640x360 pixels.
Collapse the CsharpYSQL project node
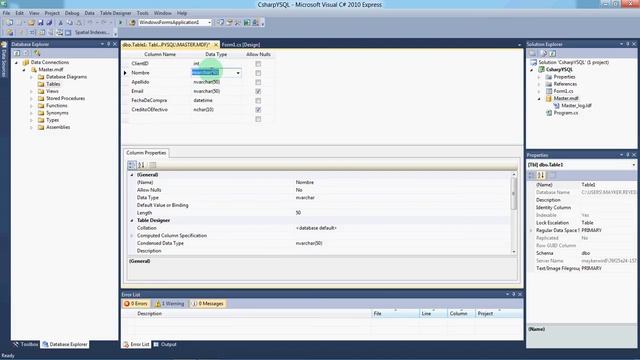pyautogui.click(x=532, y=70)
